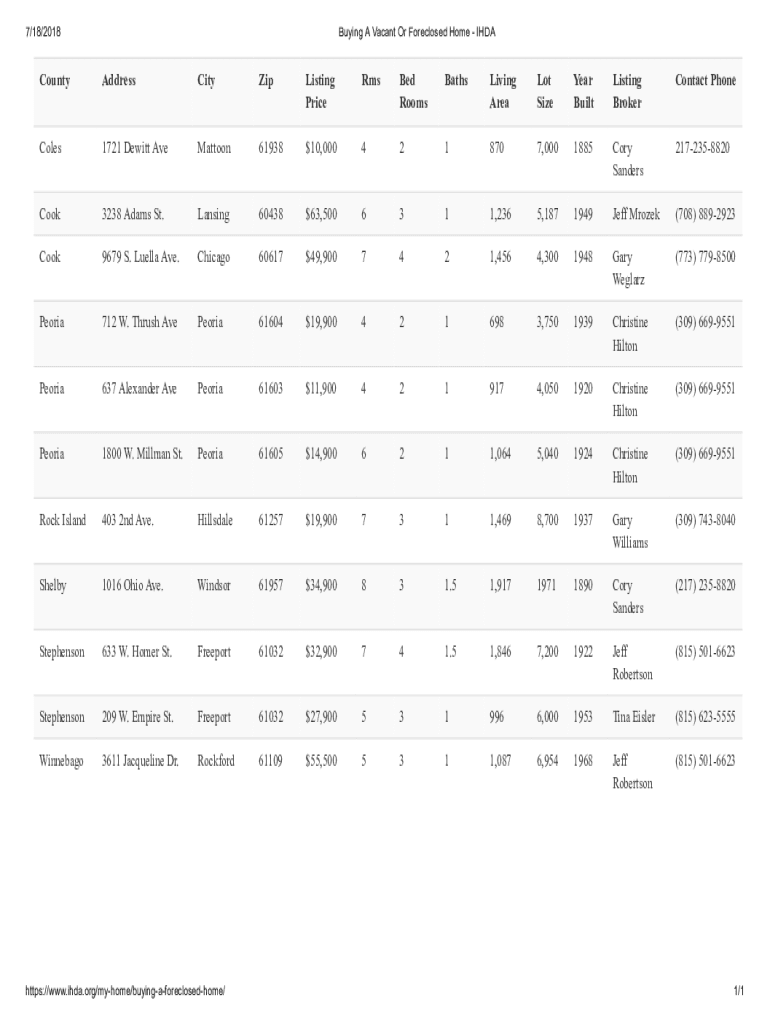Select broker name Gary Weglarz
Image resolution: width=770 pixels, height=1024 pixels.
[x=629, y=268]
